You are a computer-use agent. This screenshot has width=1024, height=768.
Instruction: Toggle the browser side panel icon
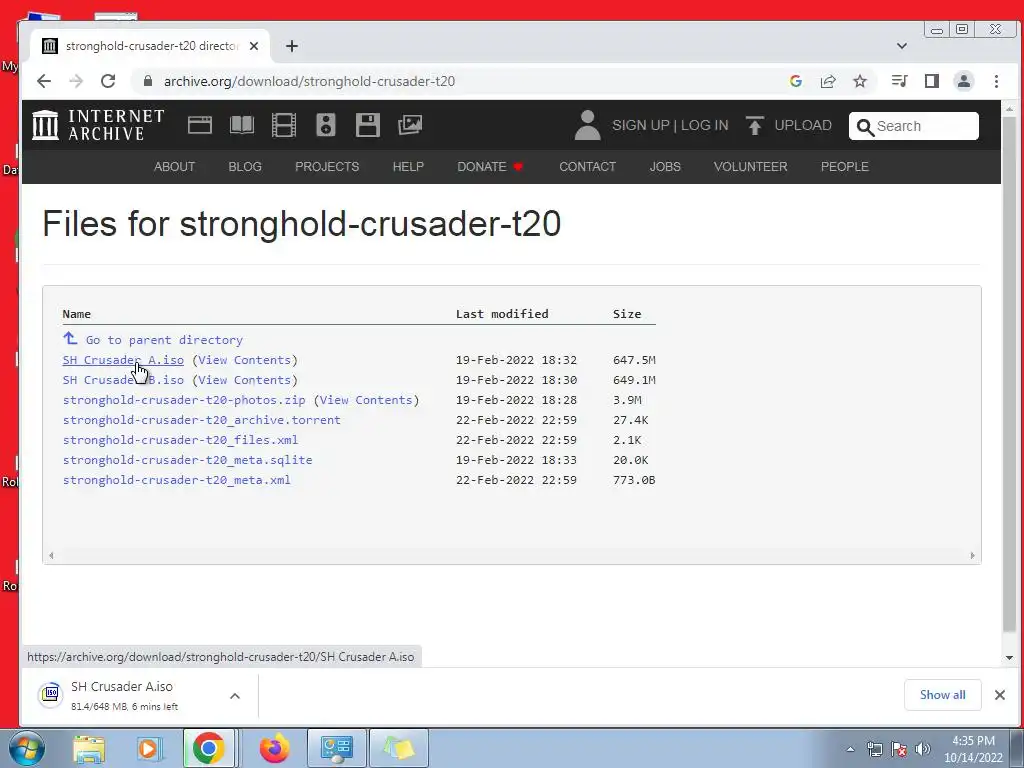pyautogui.click(x=931, y=81)
